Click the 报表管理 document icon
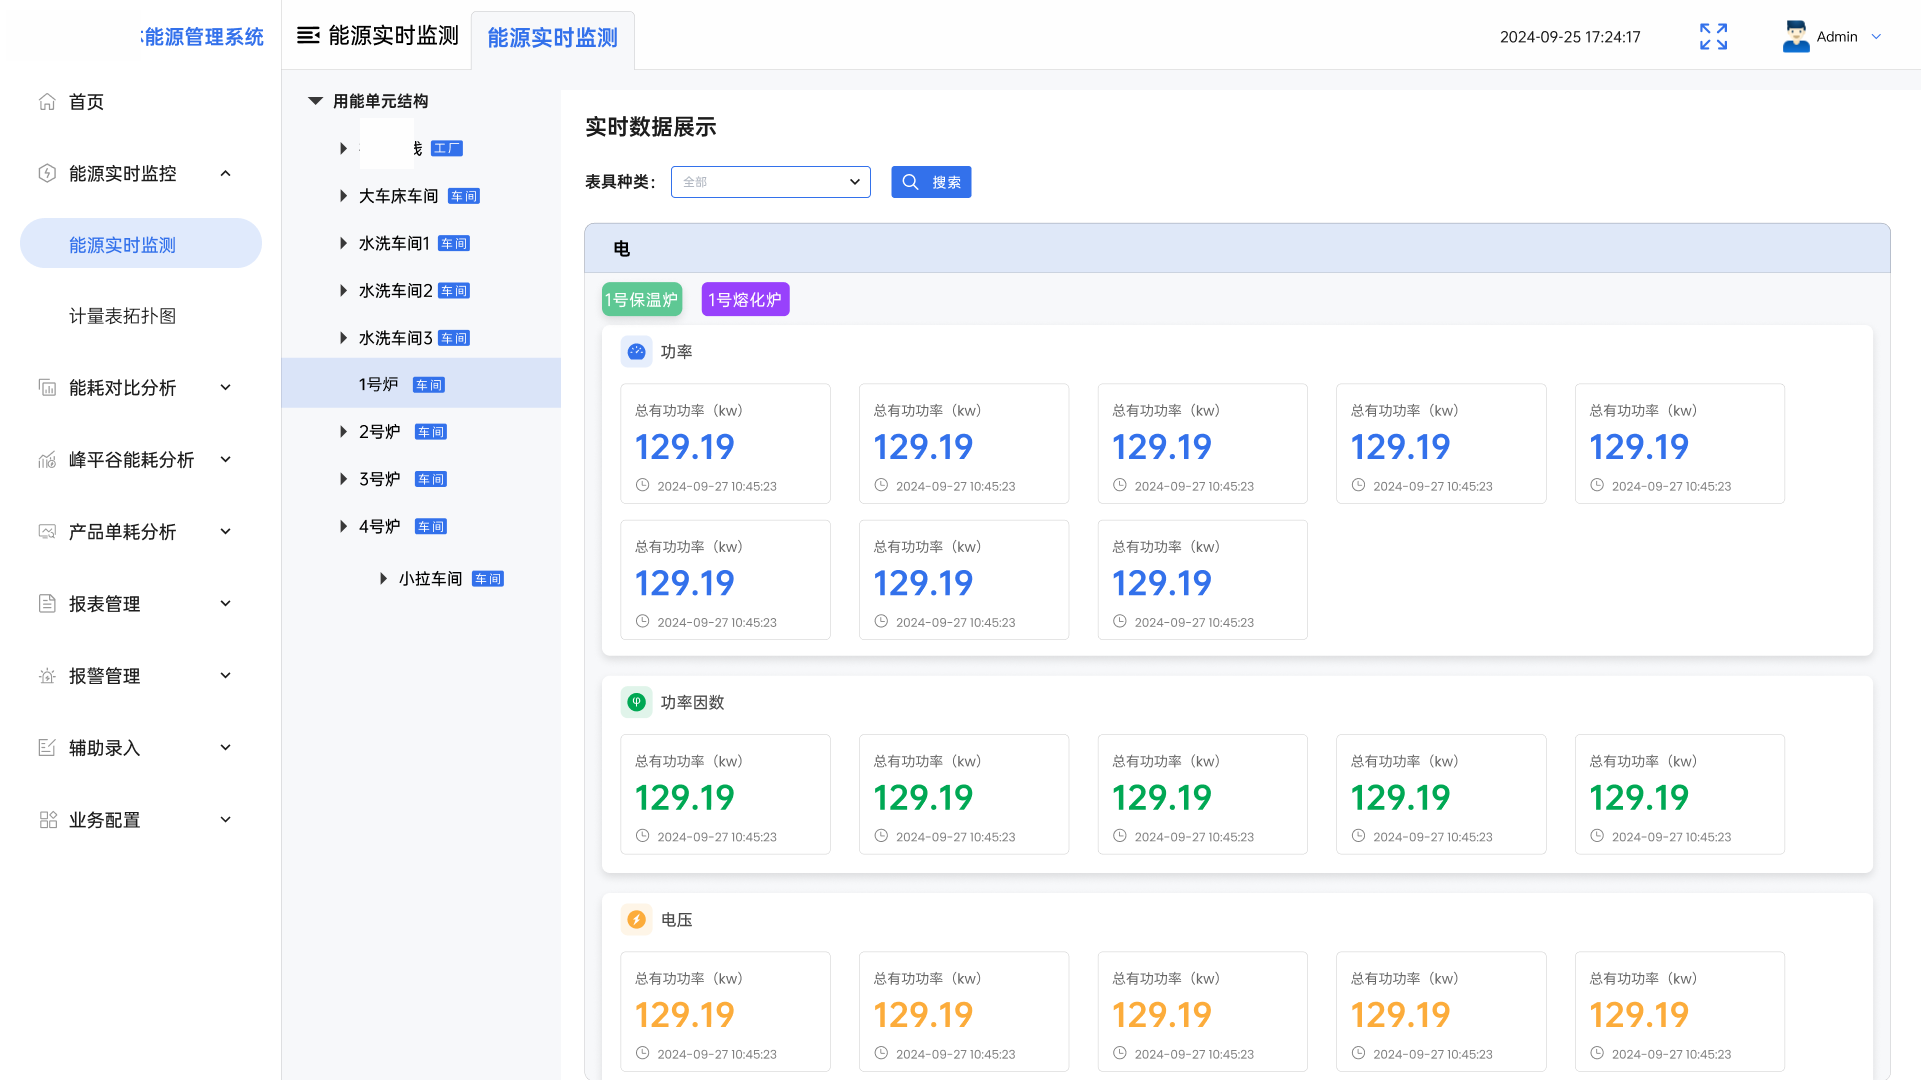This screenshot has width=1921, height=1080. pyautogui.click(x=47, y=604)
